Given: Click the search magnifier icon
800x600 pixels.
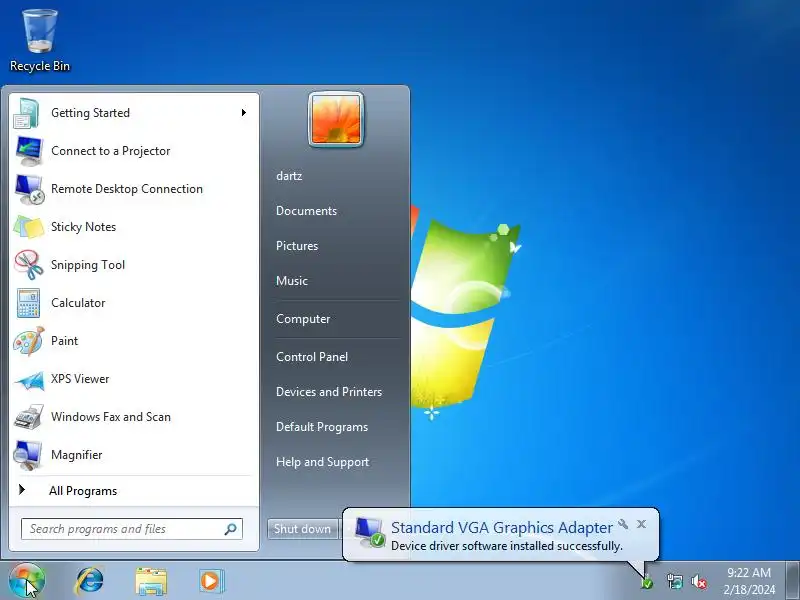Looking at the screenshot, I should tap(231, 529).
